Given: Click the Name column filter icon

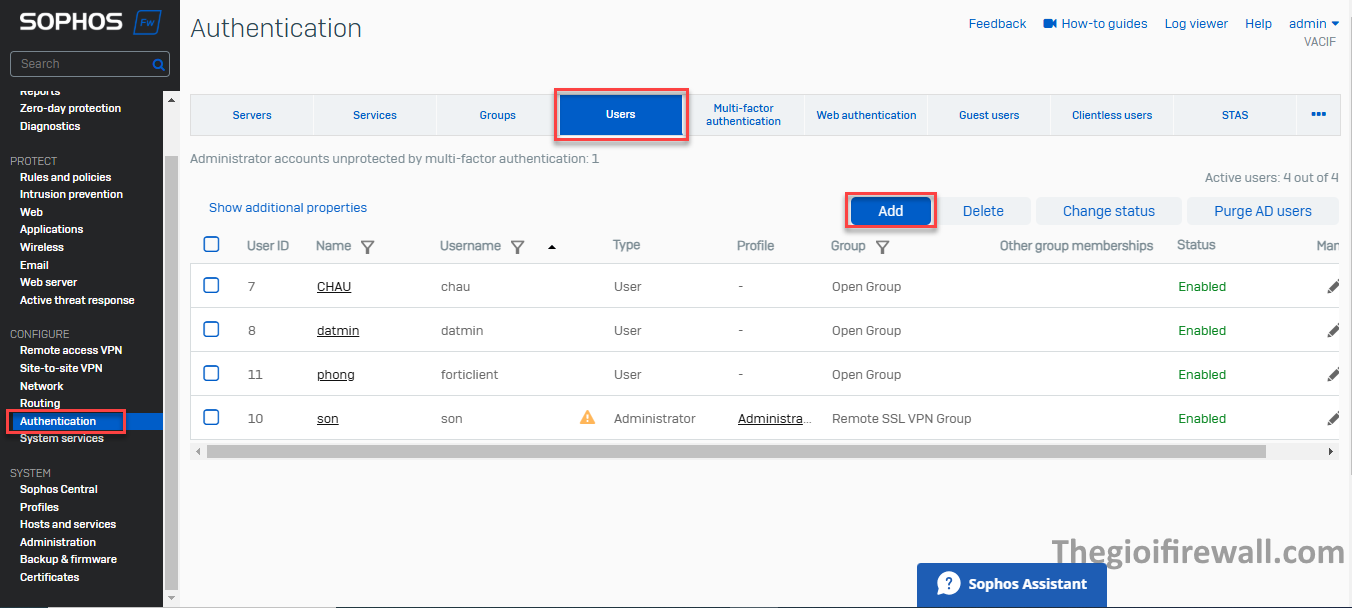Looking at the screenshot, I should (x=367, y=246).
